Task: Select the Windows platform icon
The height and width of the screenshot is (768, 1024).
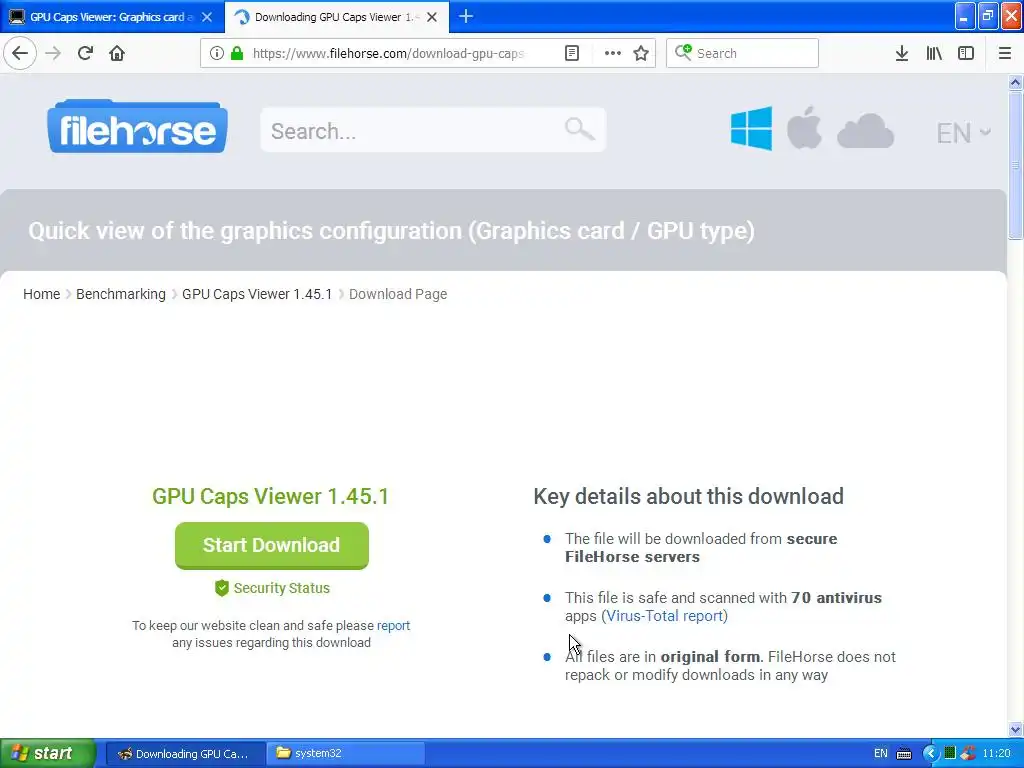Action: pos(751,129)
